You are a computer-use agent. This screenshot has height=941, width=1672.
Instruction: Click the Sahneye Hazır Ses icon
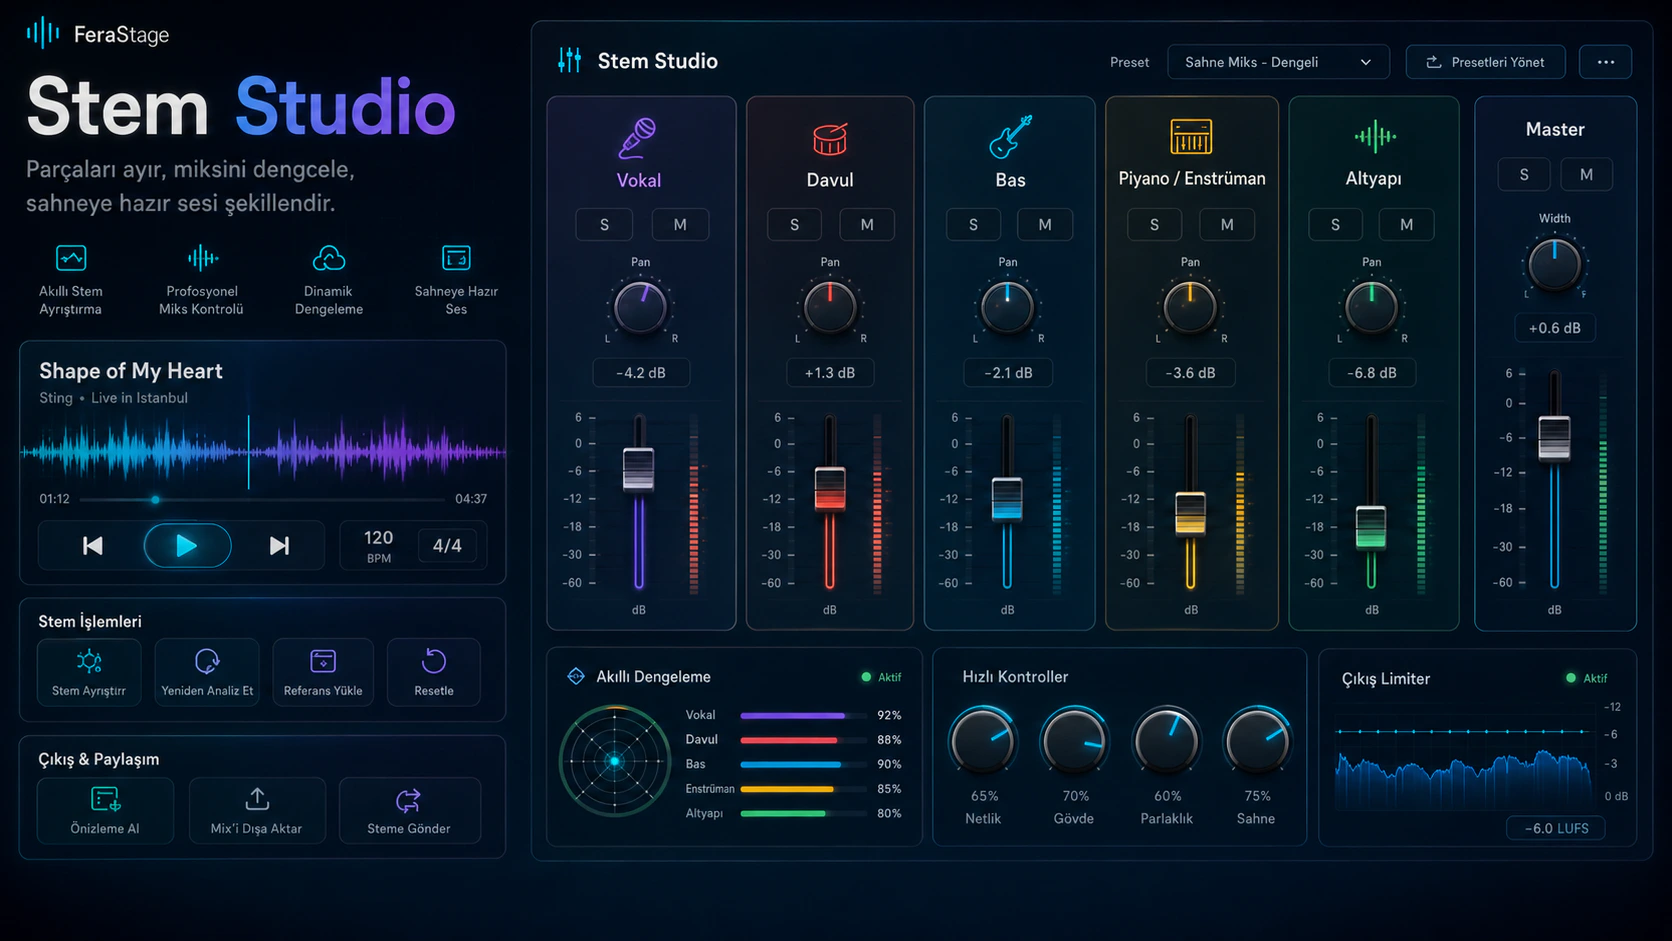[x=456, y=258]
